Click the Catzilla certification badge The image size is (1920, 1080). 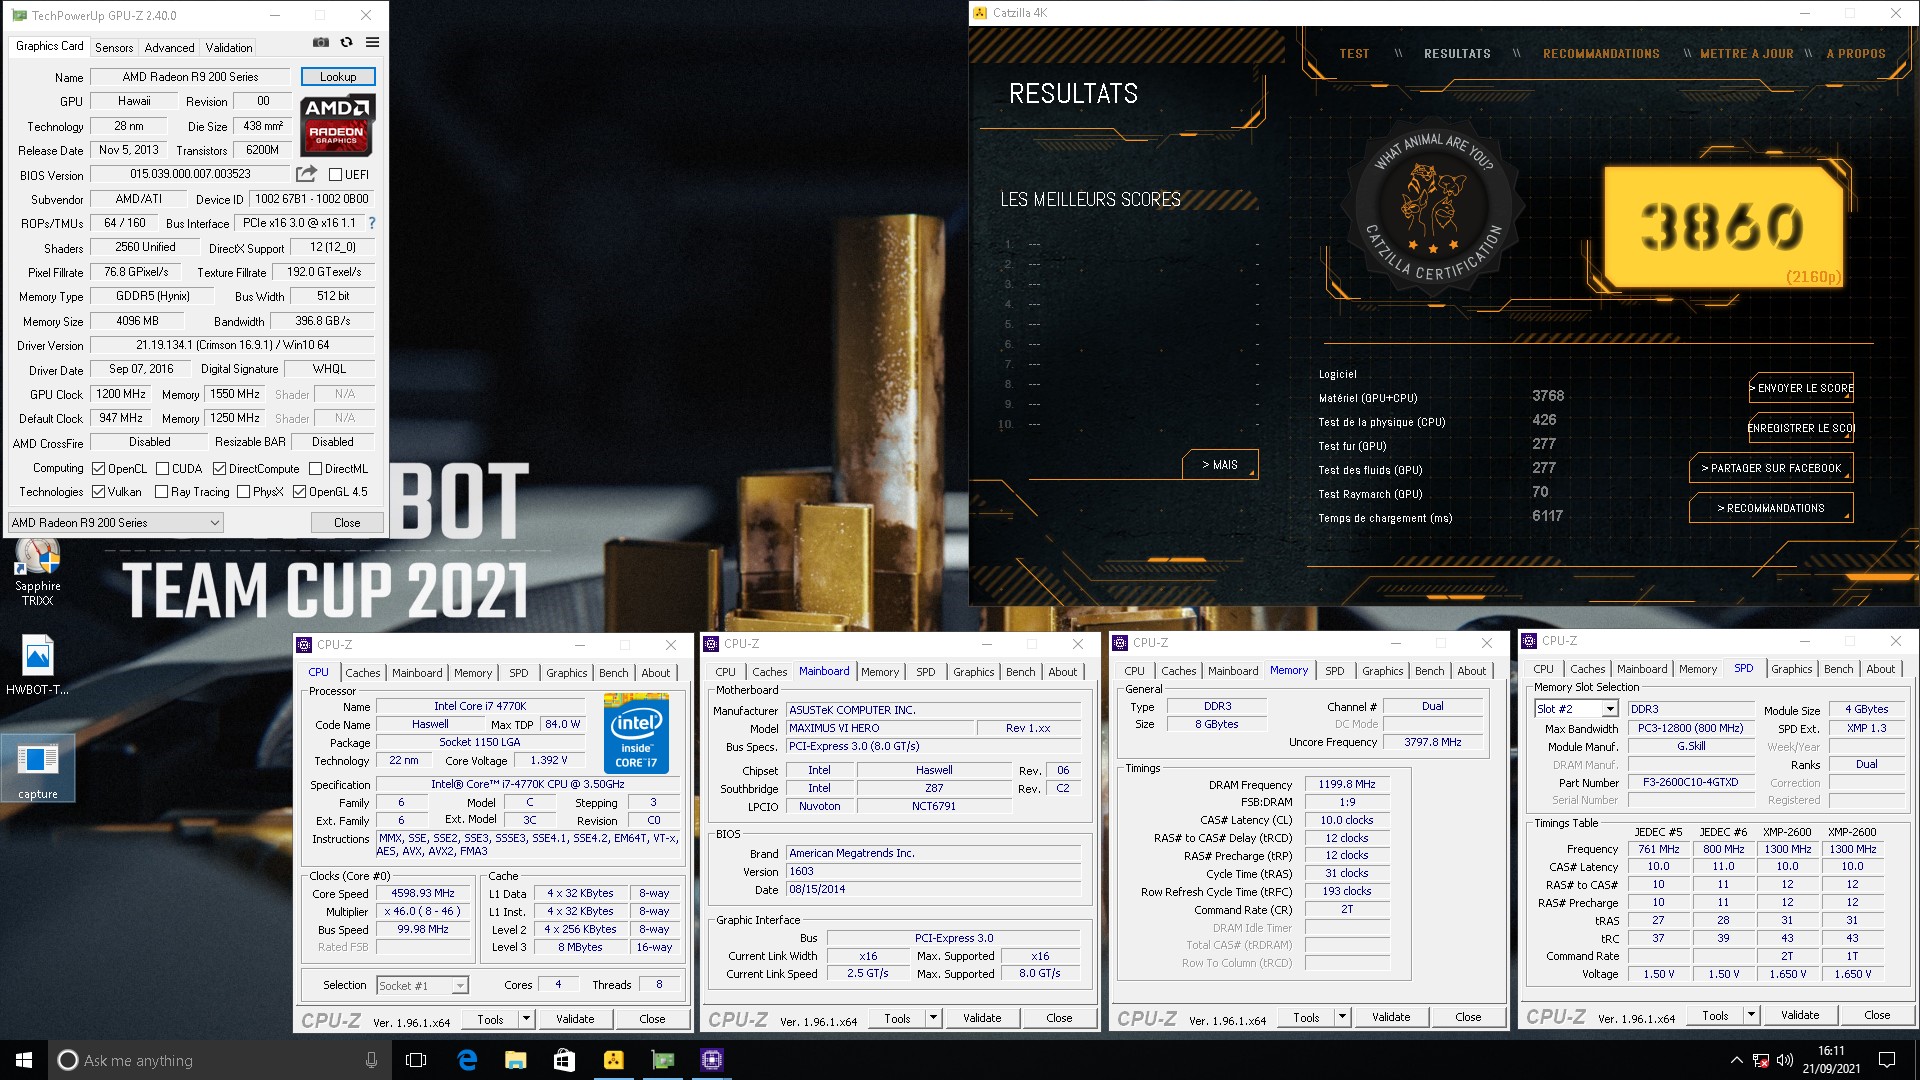click(1433, 208)
